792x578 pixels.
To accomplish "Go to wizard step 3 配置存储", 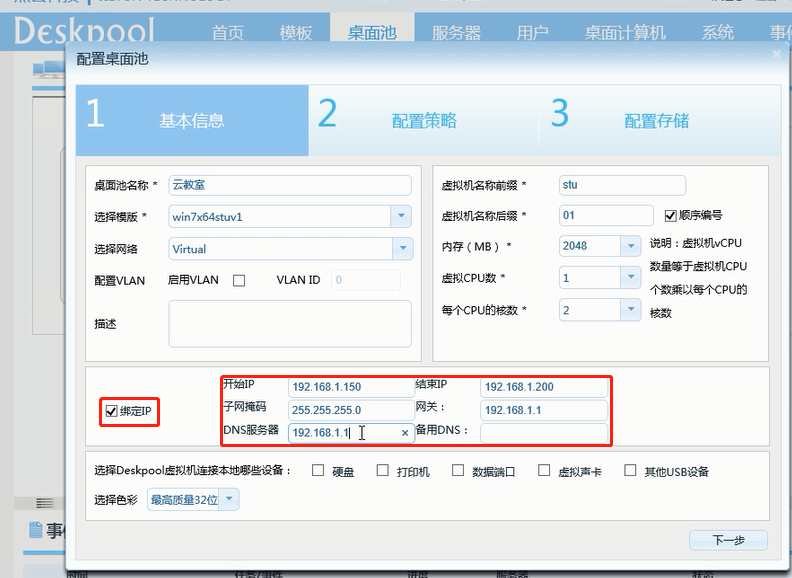I will point(659,120).
